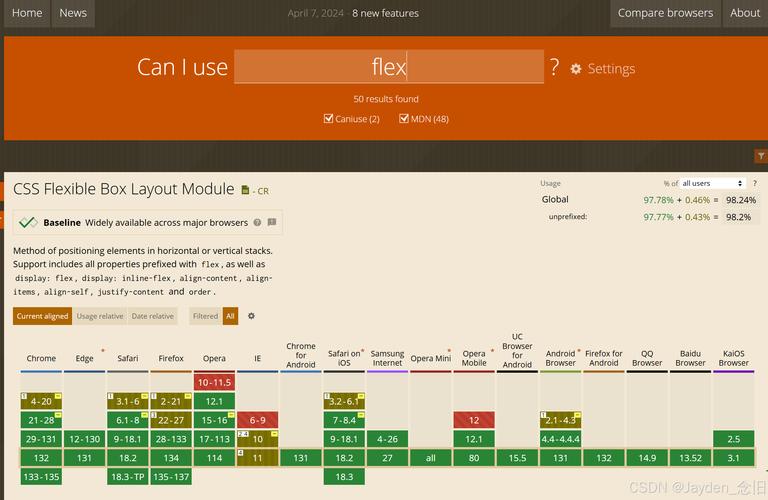Select IE 10 partial support cell
This screenshot has height=500, width=768.
(x=258, y=439)
